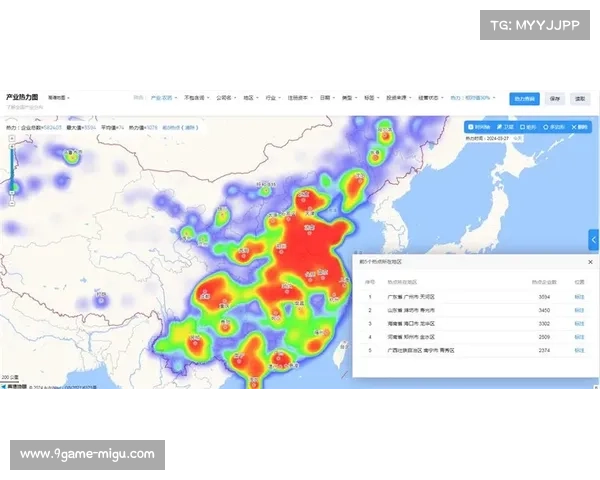Select the 广东省 广州市 天河区 row text

click(411, 297)
